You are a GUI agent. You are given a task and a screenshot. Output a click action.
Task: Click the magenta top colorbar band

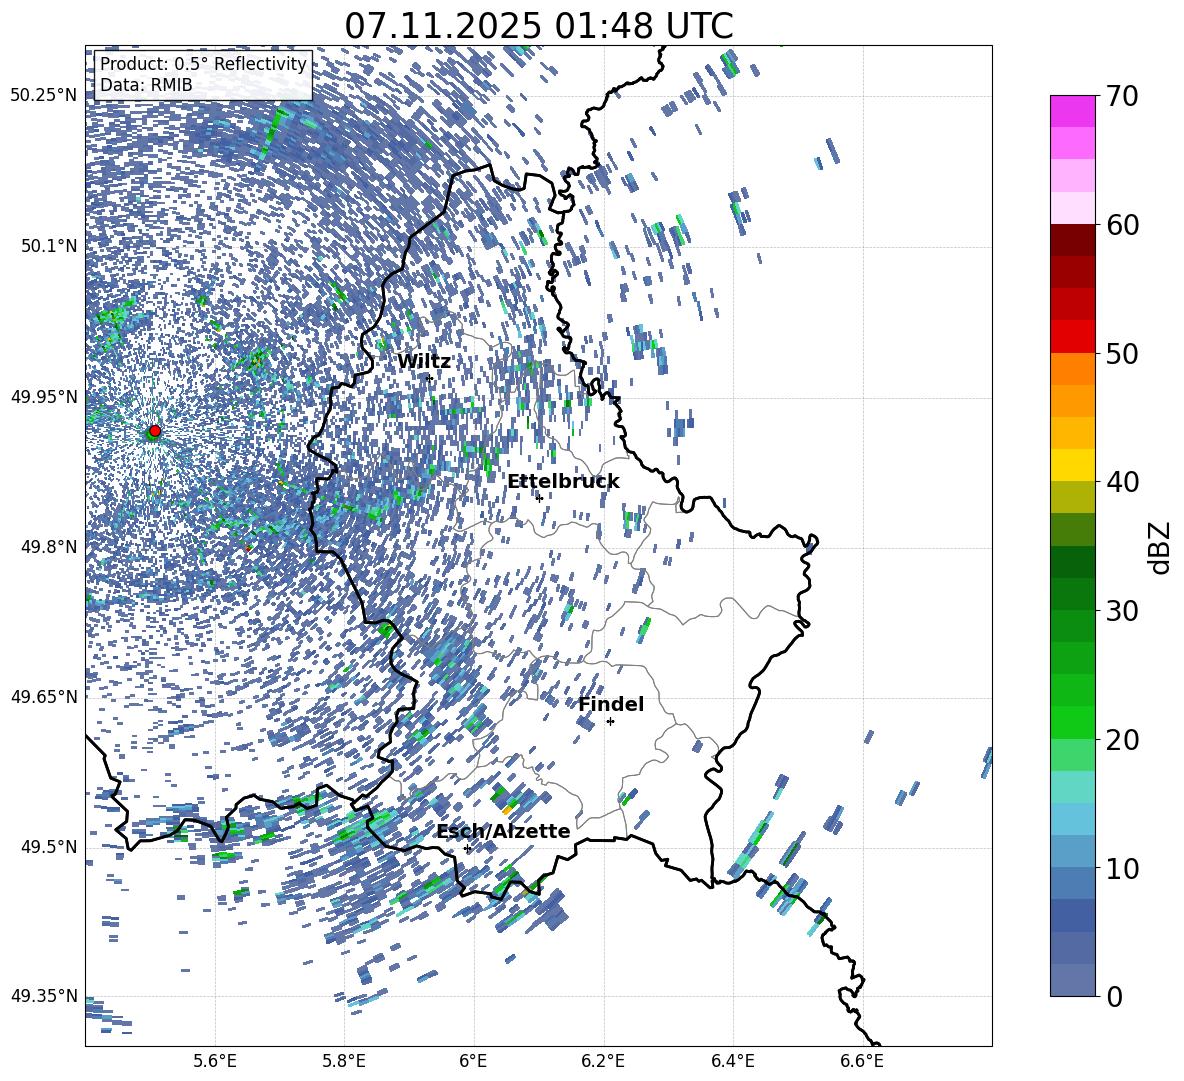point(1073,111)
